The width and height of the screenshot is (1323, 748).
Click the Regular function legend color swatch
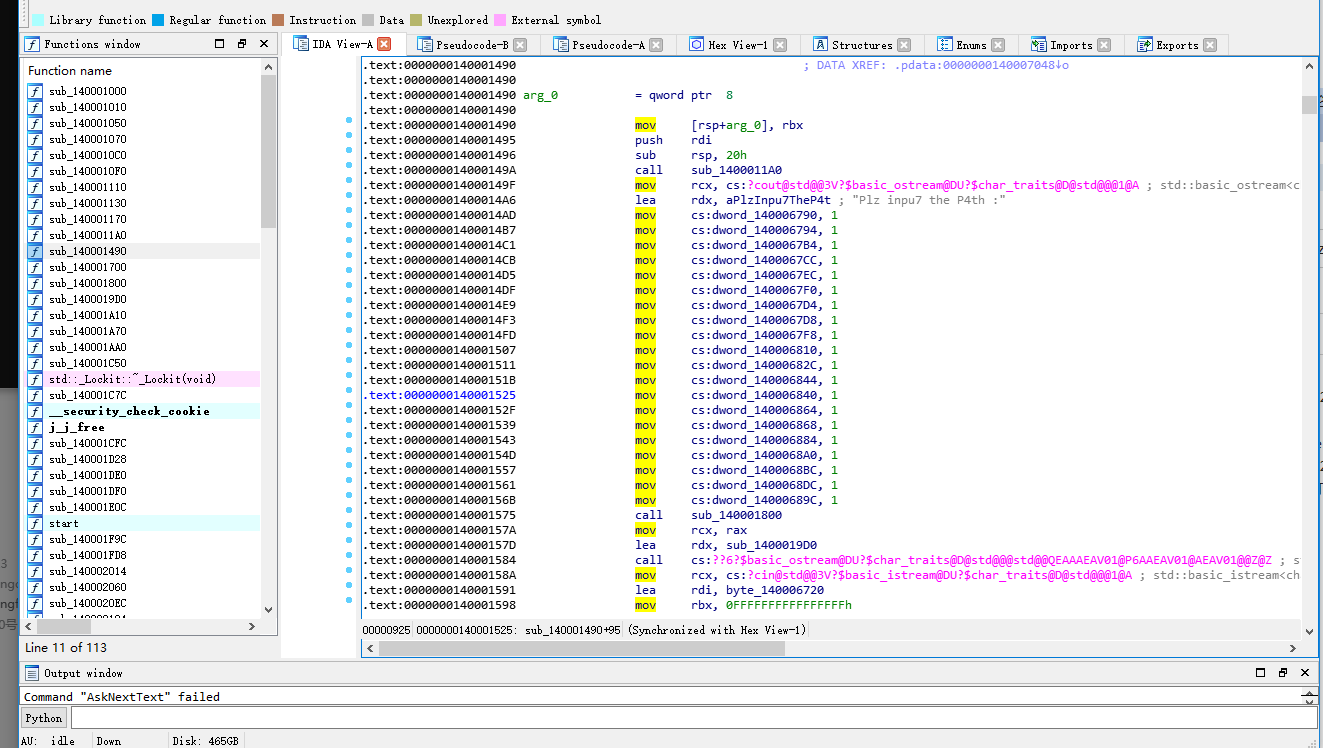[x=158, y=20]
